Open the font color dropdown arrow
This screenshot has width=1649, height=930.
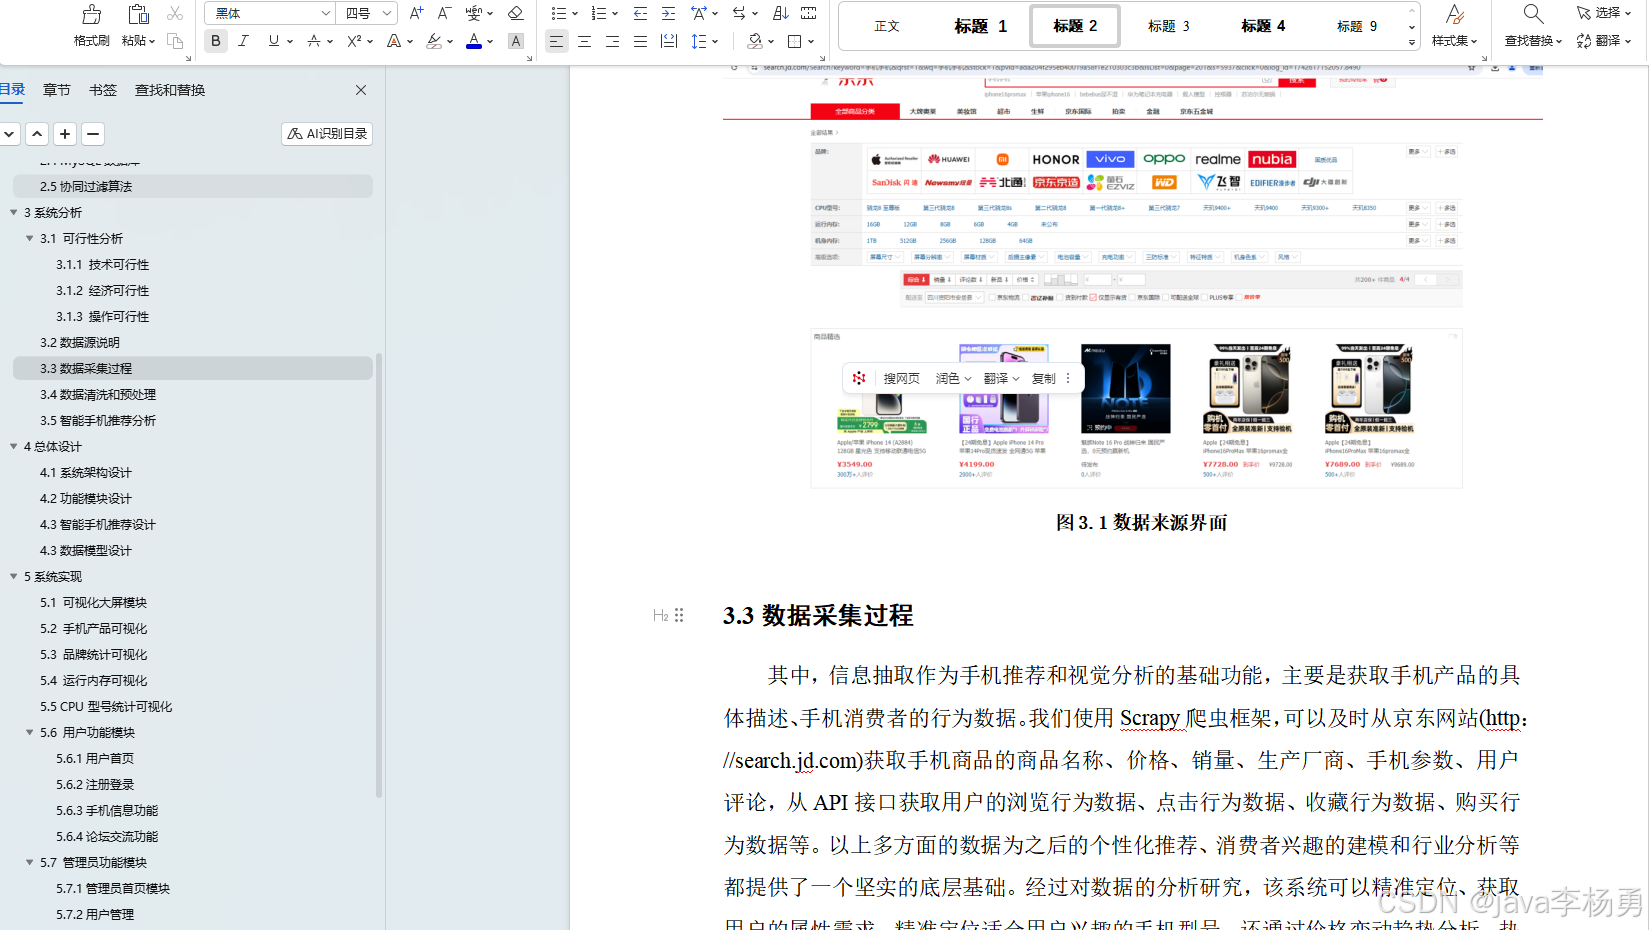(490, 42)
